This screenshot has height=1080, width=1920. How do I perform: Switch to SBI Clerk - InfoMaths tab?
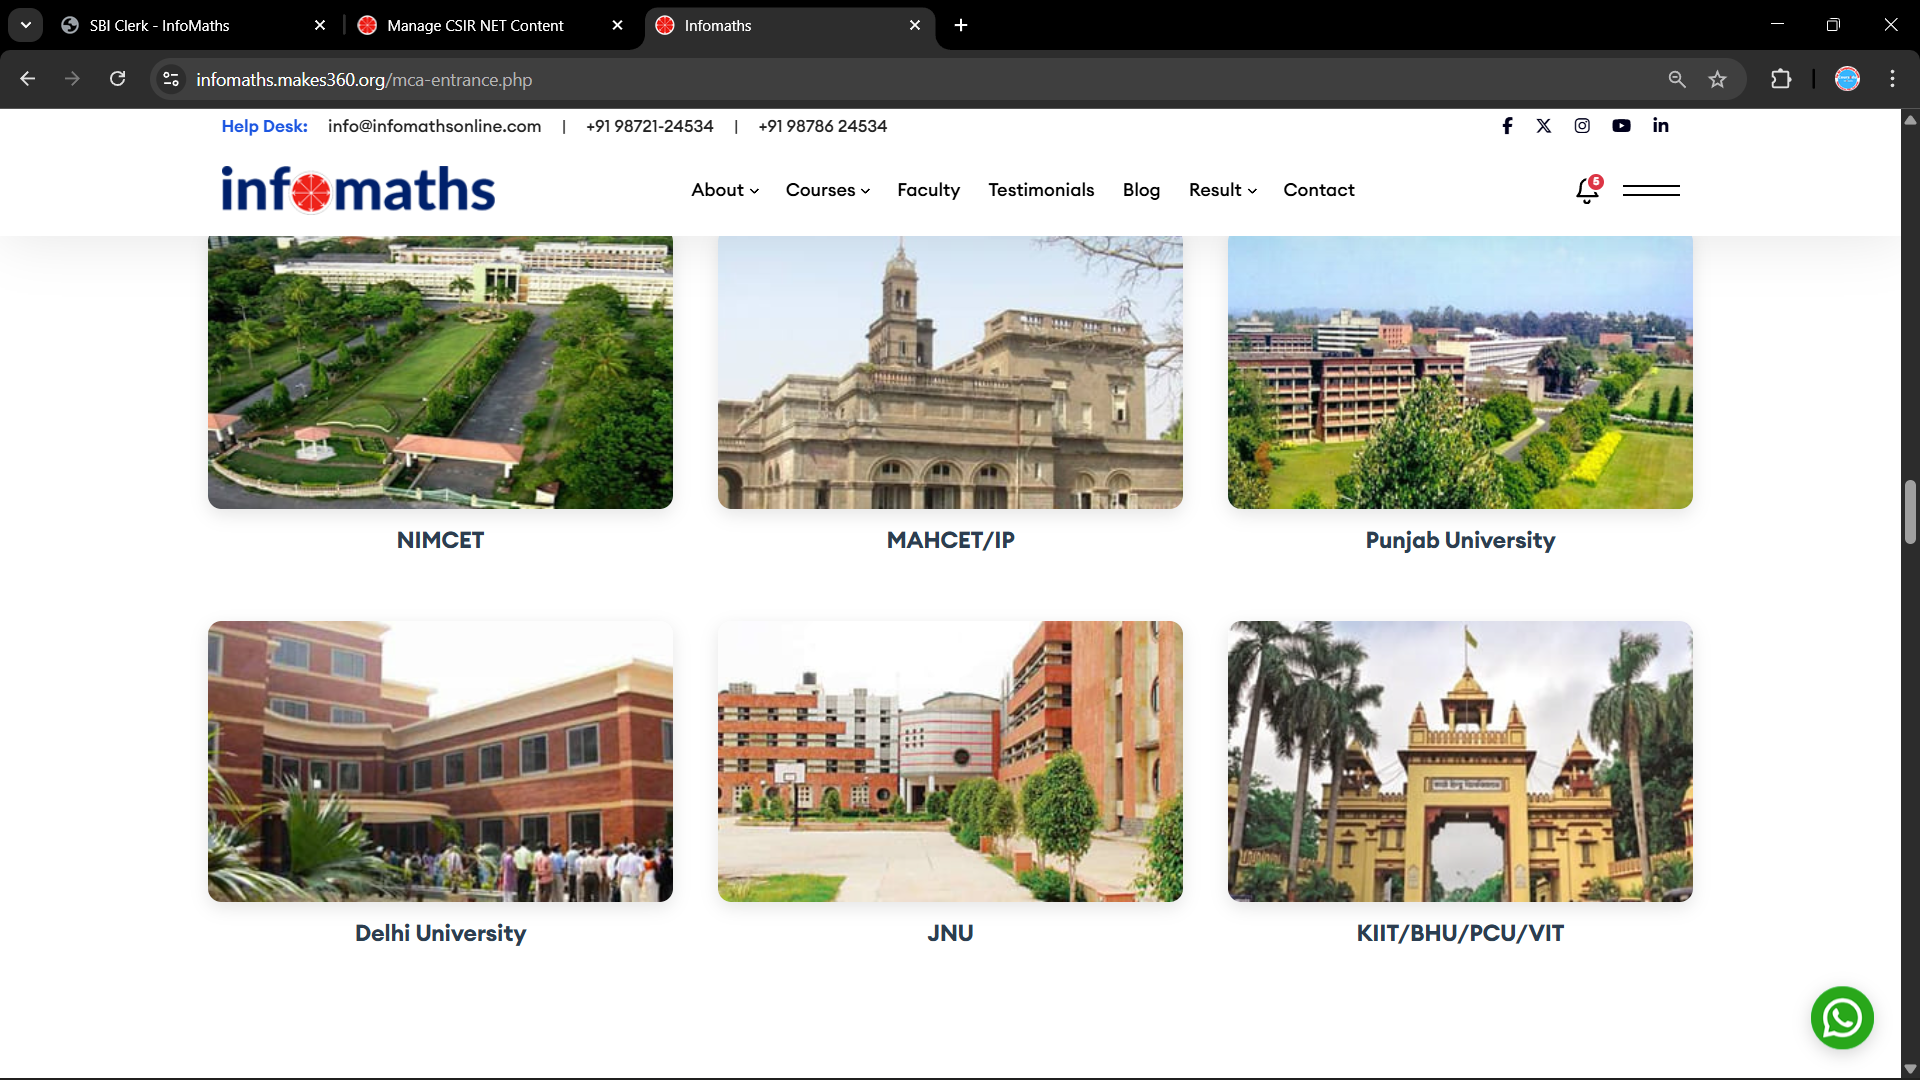pos(160,26)
